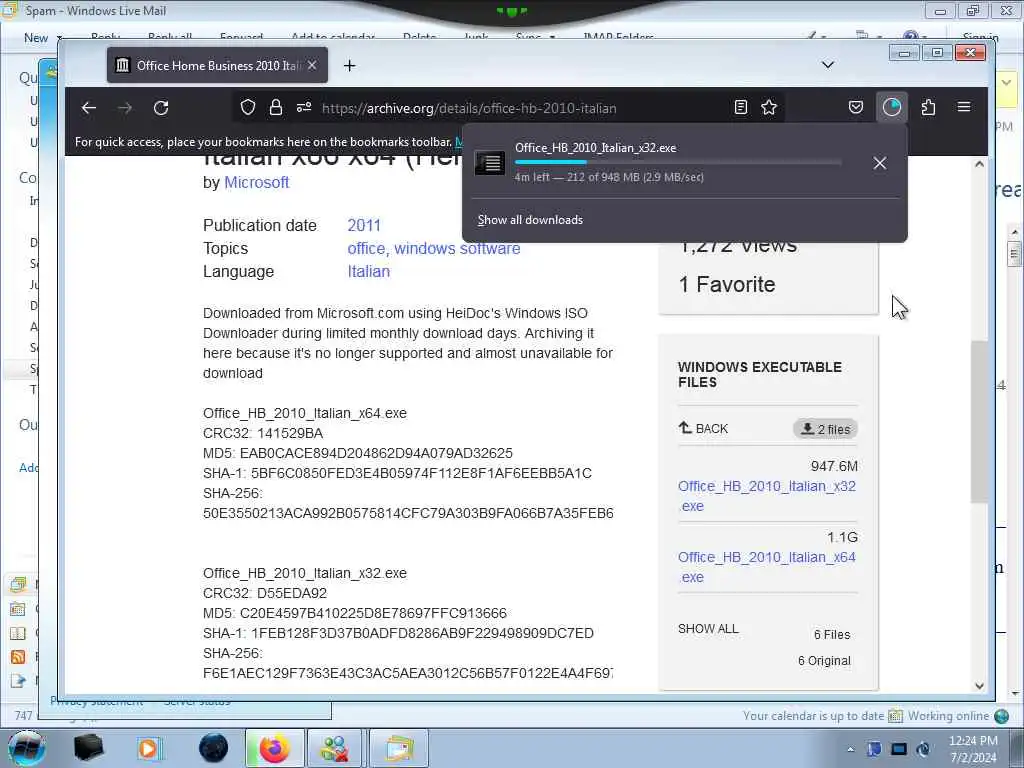Open Feeds icon in Live Mail sidebar
Screen dimensions: 1024x768
point(18,656)
